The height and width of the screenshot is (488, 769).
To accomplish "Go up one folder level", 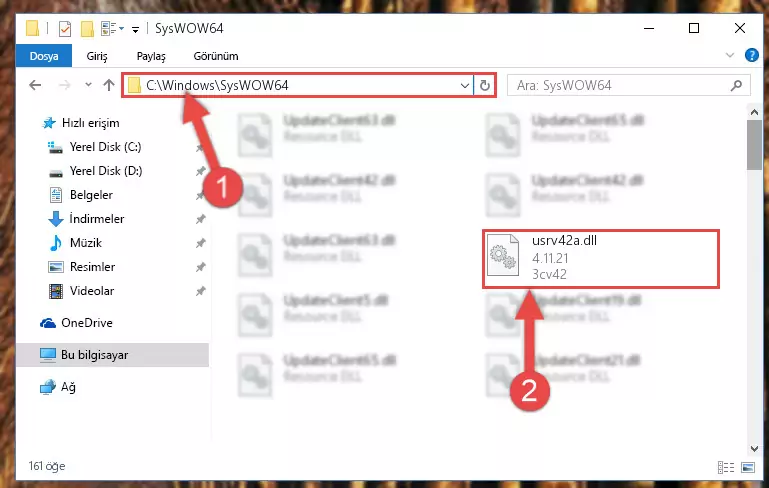I will [109, 85].
